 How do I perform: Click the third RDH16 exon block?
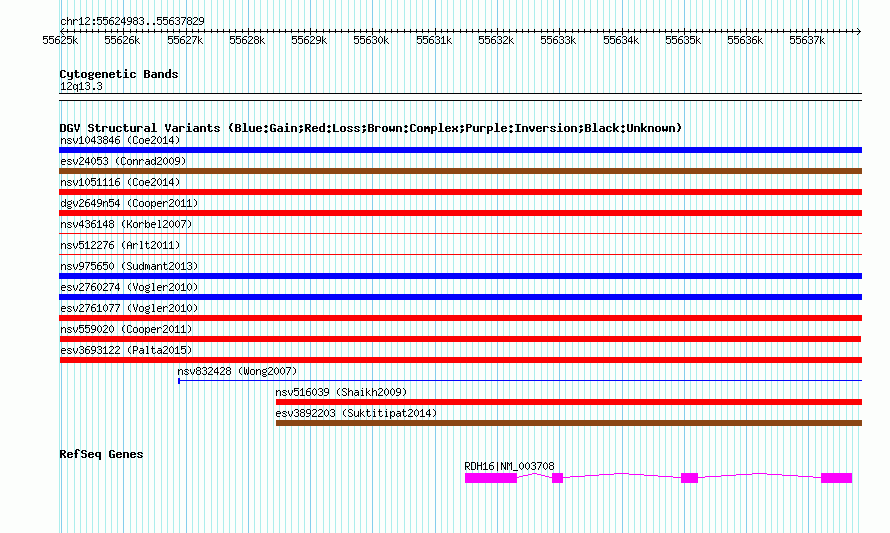pos(689,478)
